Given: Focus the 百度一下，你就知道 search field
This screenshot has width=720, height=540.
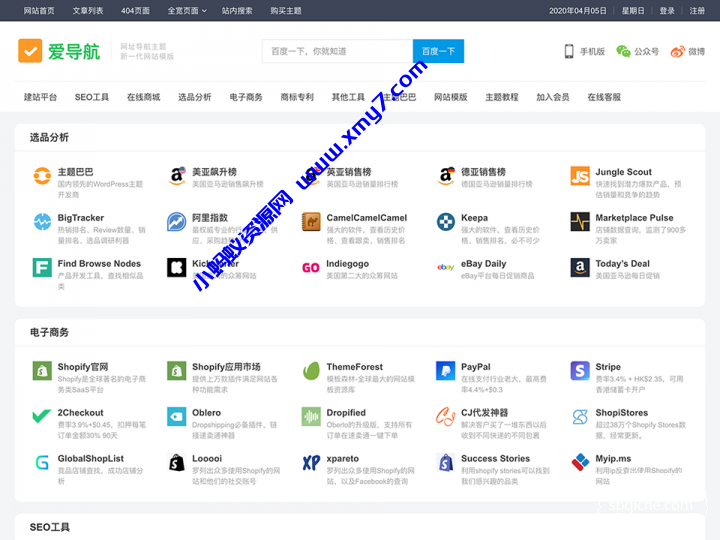Looking at the screenshot, I should [x=338, y=51].
